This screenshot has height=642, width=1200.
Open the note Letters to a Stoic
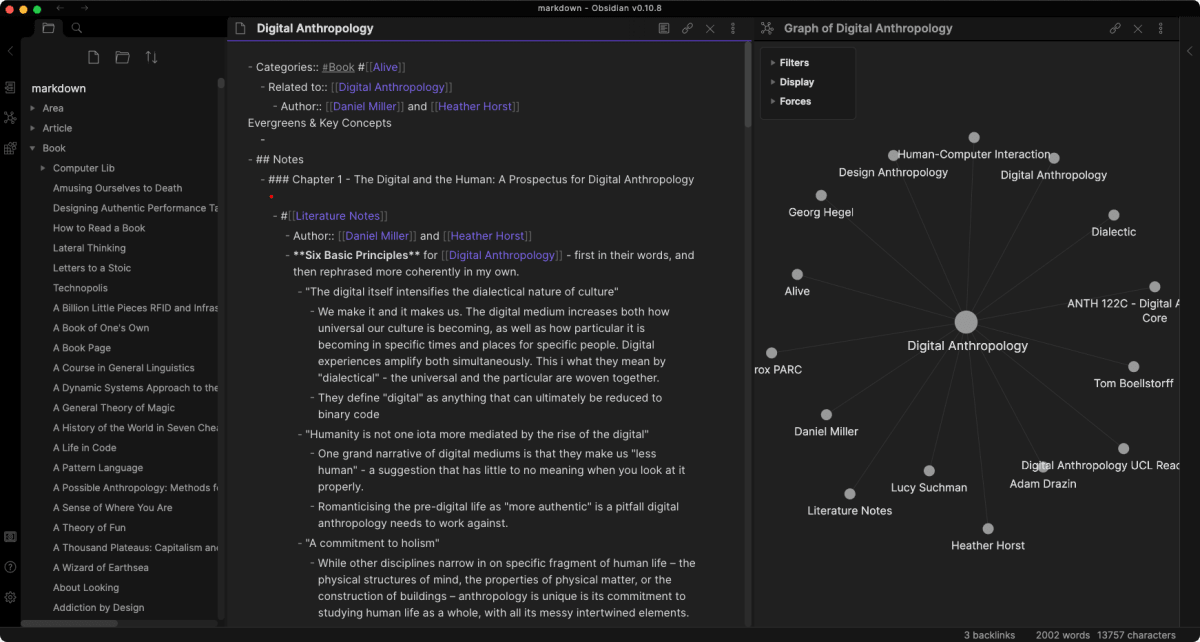[92, 268]
